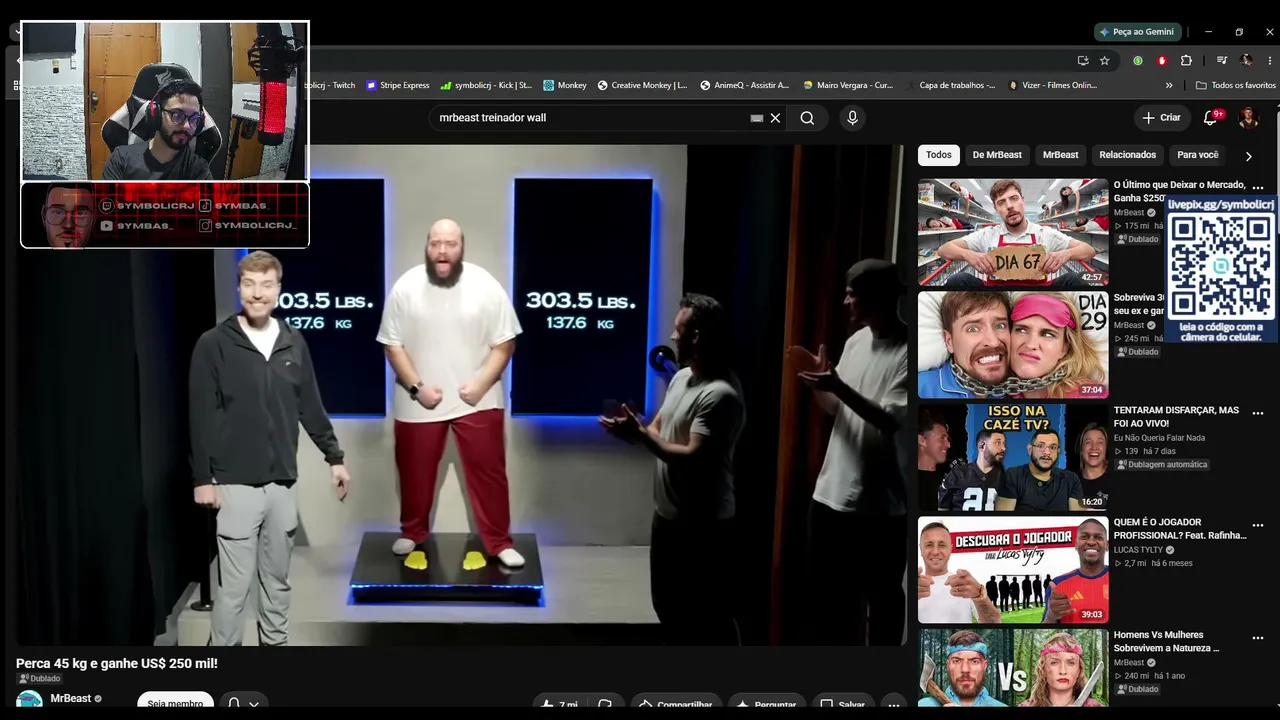
Task: Click the Compartilhar (share) button
Action: pos(675,704)
